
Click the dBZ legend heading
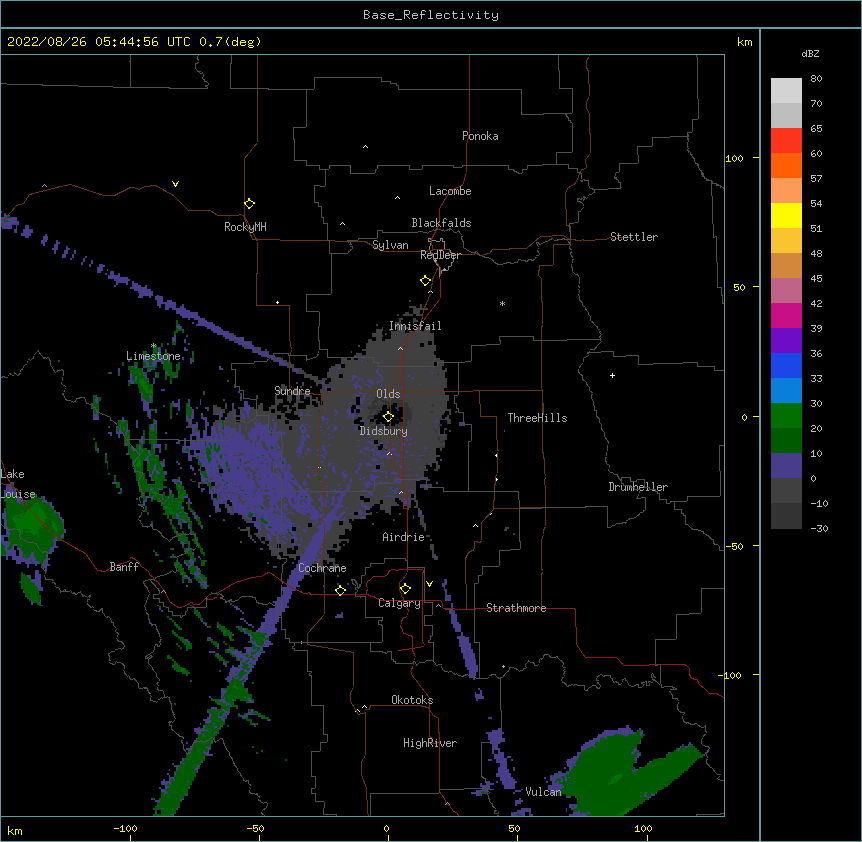tap(810, 53)
